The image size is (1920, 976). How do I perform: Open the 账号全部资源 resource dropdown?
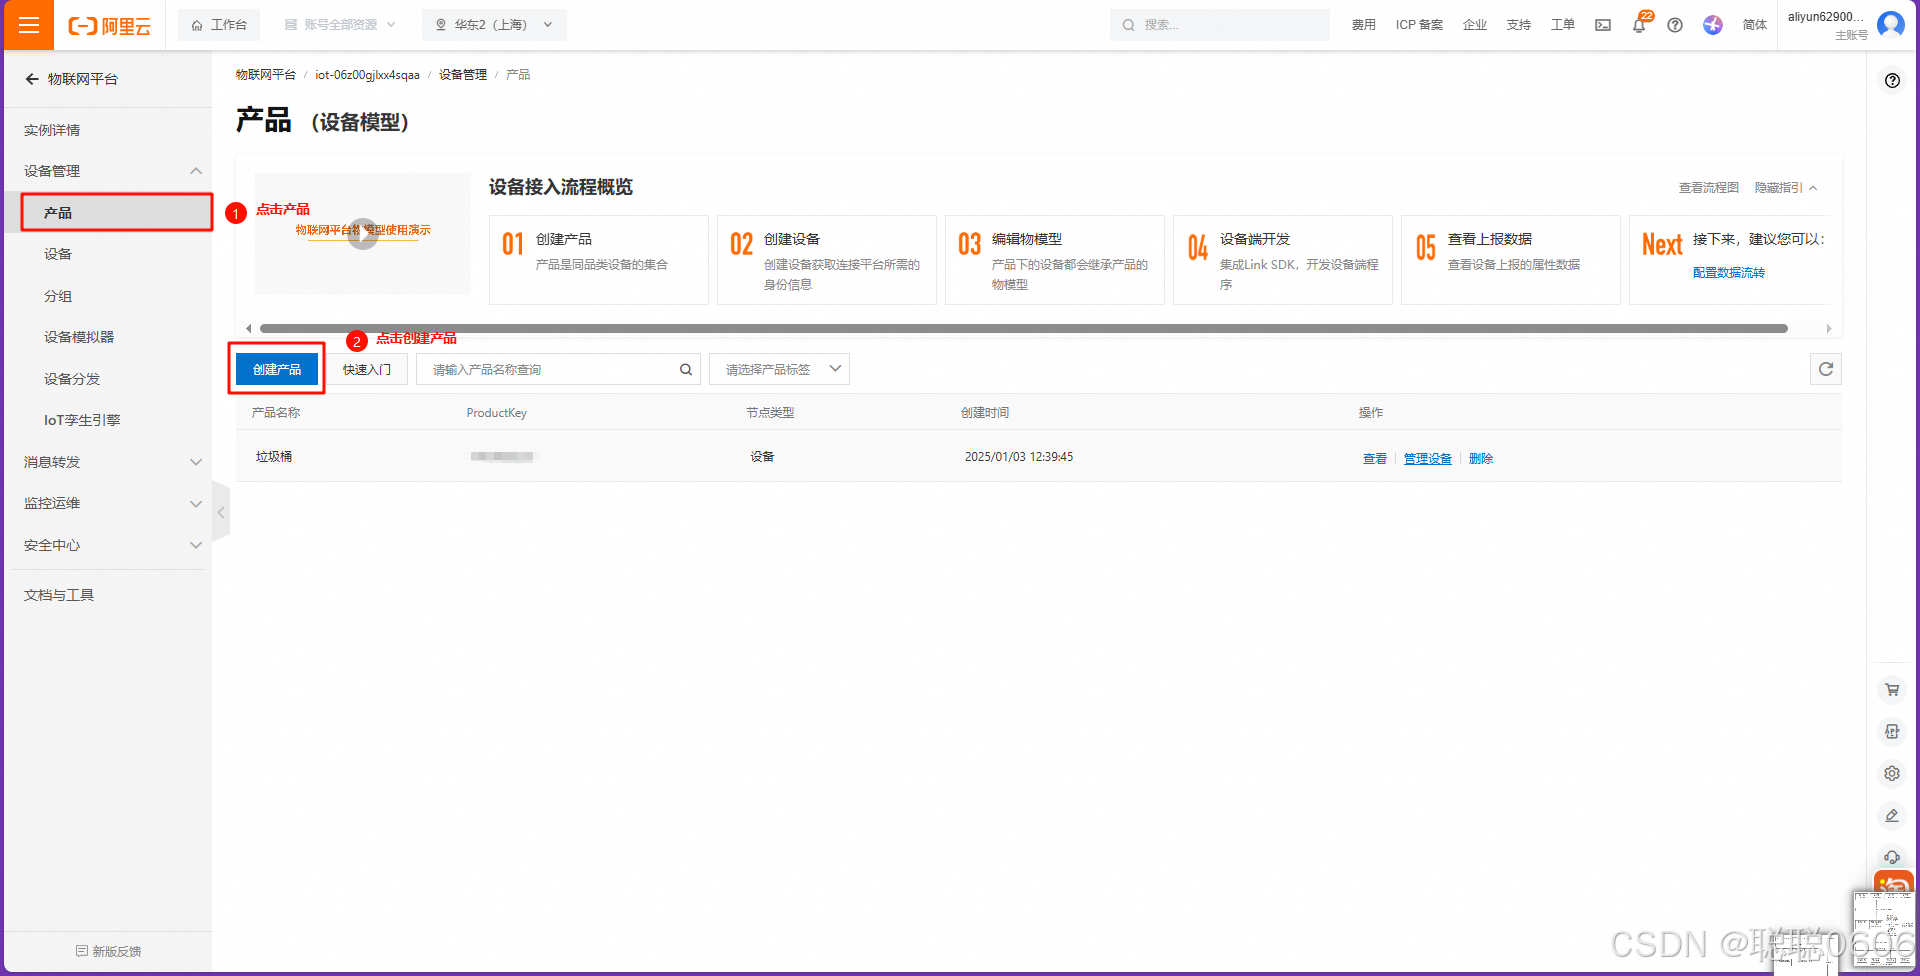pyautogui.click(x=340, y=25)
